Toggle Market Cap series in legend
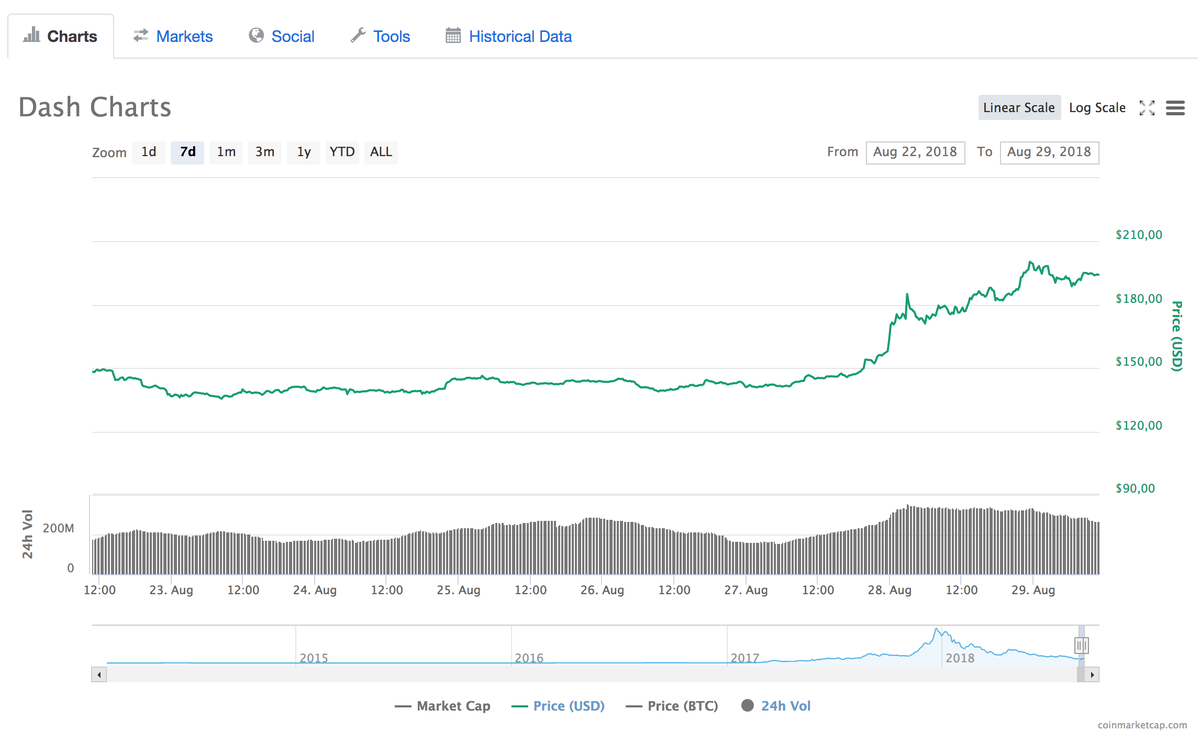 443,706
